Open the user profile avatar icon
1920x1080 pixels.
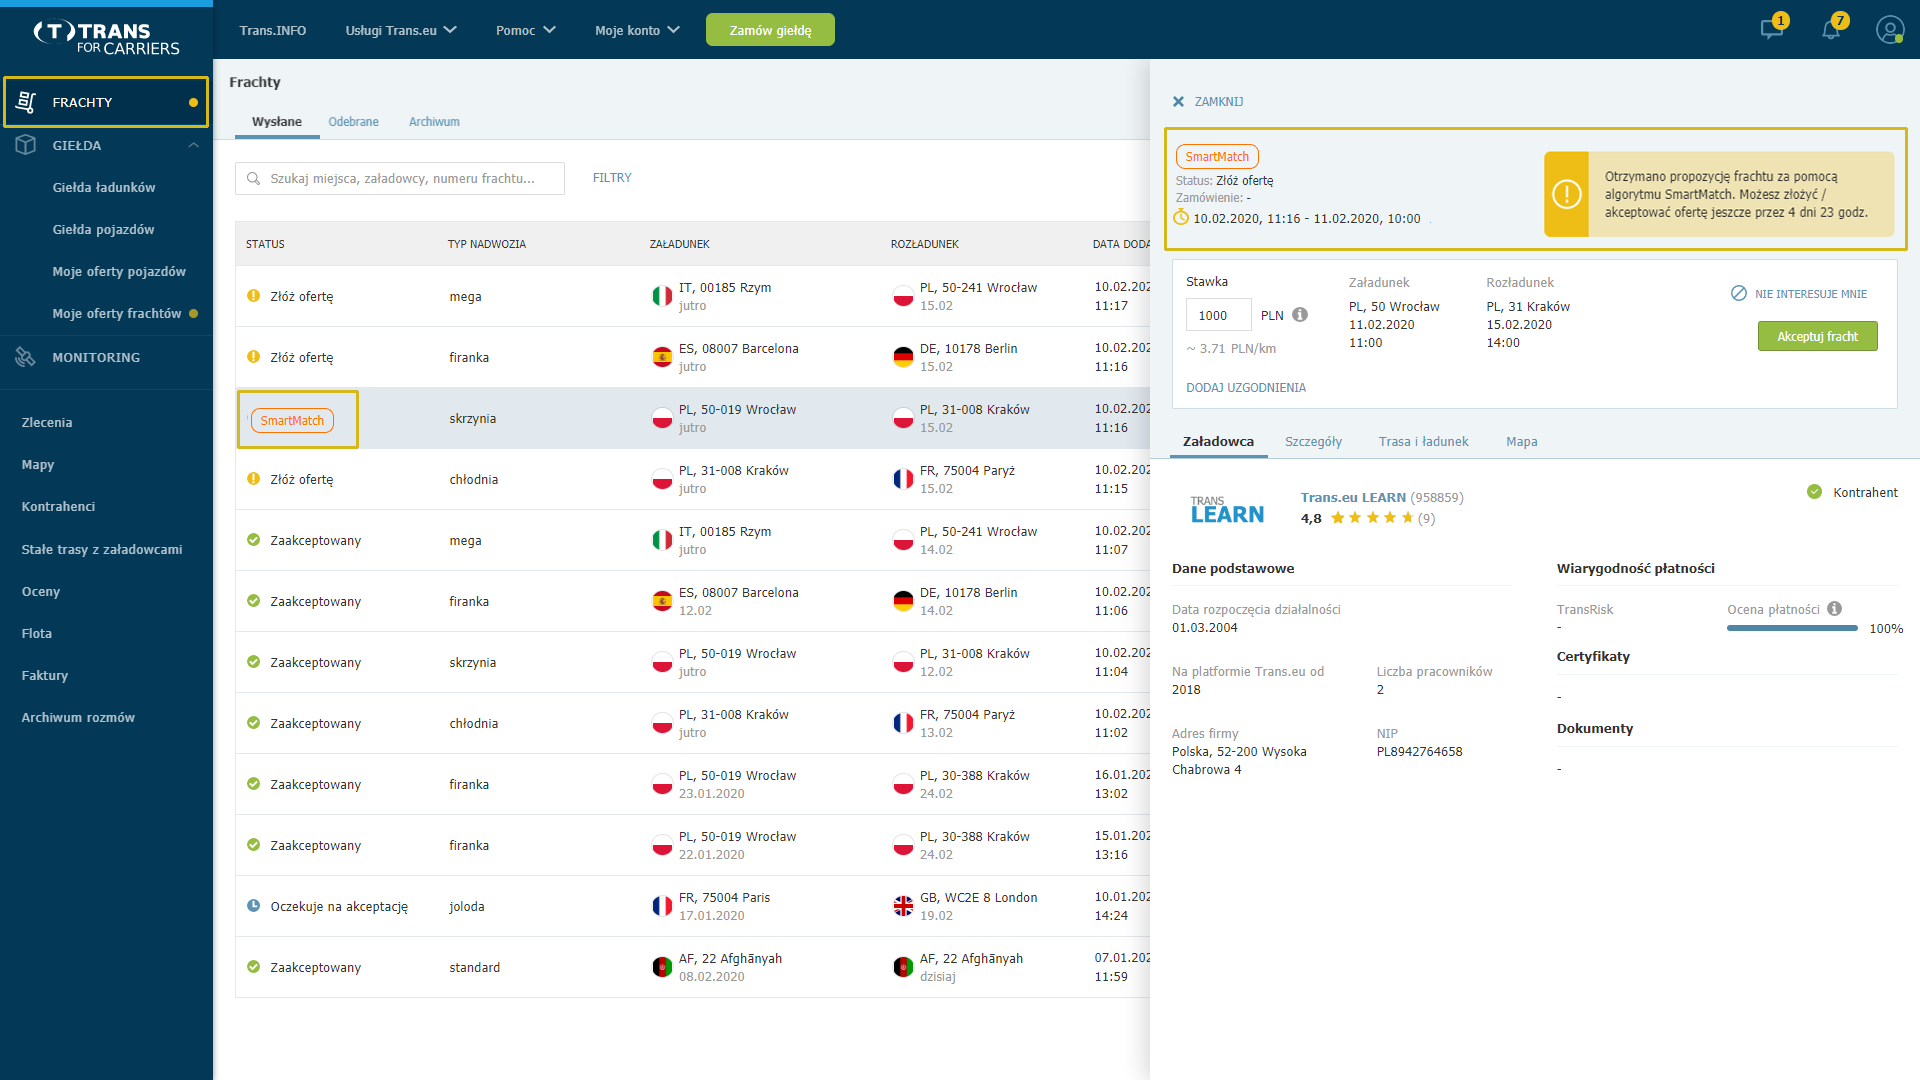(x=1890, y=30)
